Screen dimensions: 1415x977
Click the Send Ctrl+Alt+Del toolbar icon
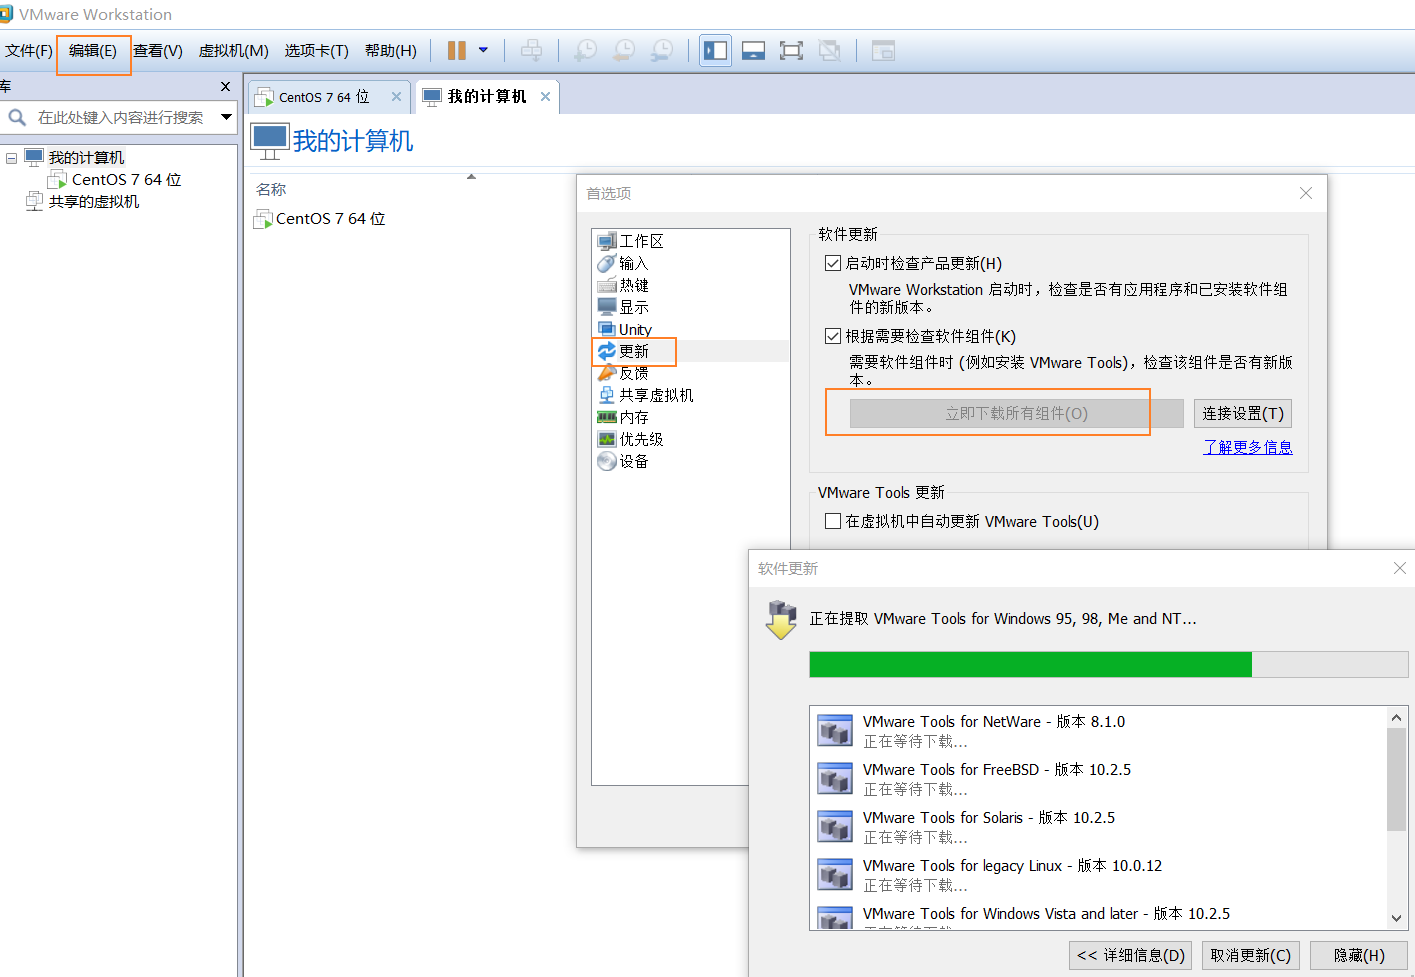pos(532,50)
